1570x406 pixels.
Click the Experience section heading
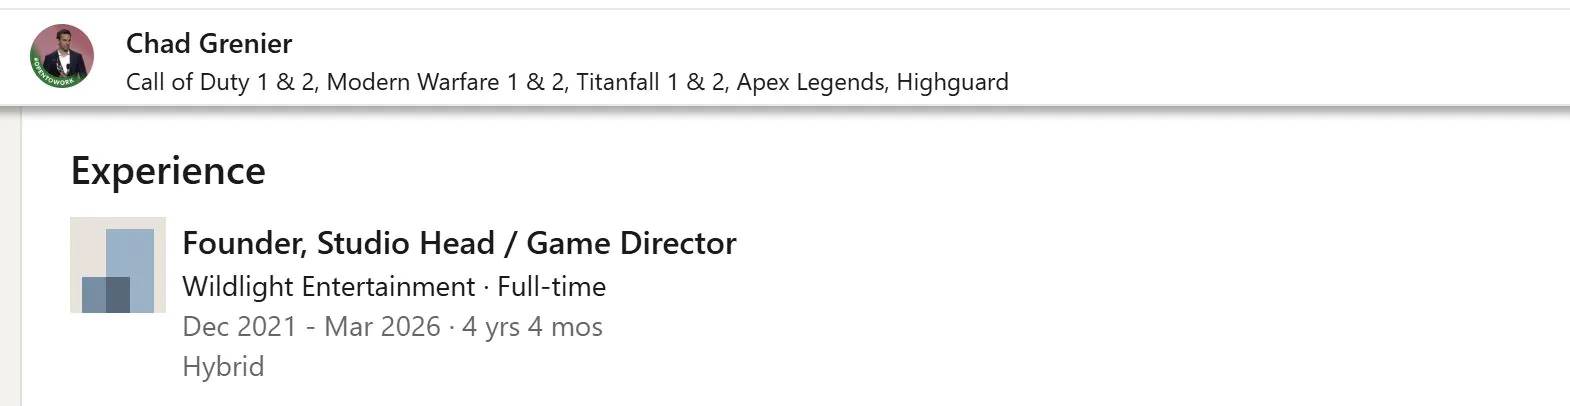pyautogui.click(x=168, y=171)
